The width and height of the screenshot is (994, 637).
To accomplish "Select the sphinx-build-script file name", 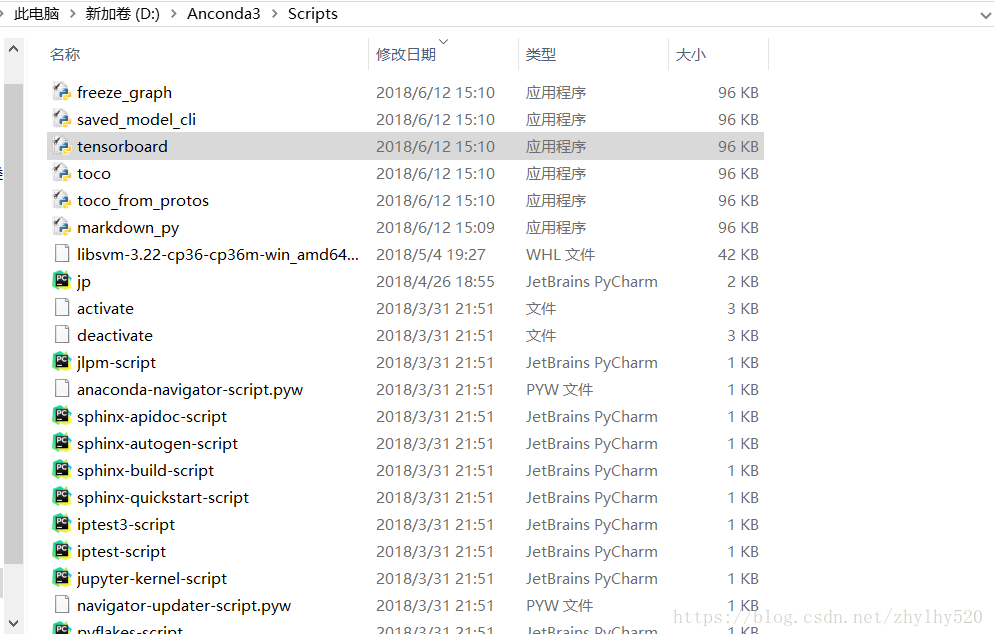I will coord(145,471).
